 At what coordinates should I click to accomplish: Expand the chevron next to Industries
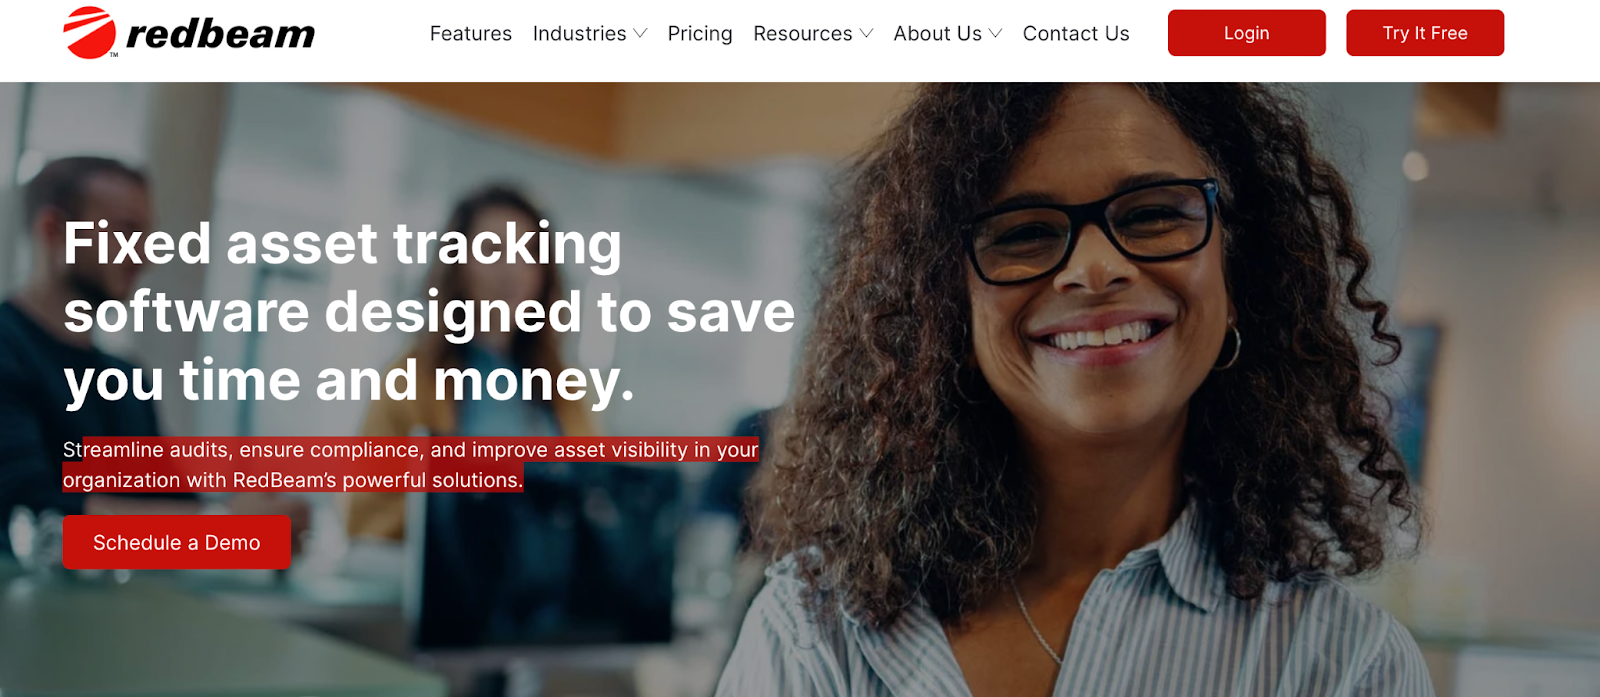tap(641, 34)
